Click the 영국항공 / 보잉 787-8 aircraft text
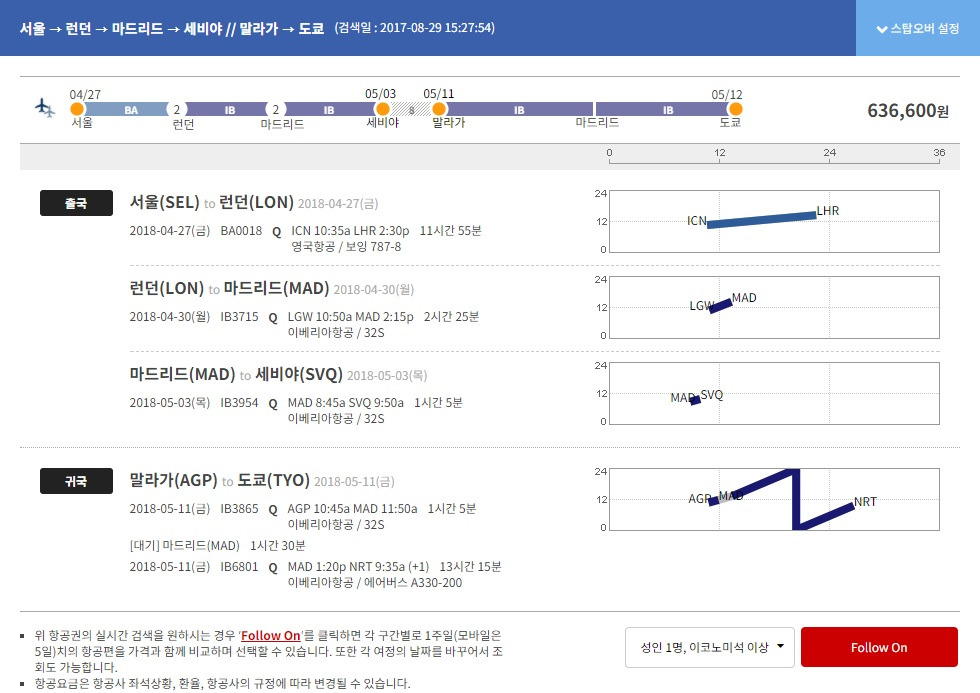Image resolution: width=980 pixels, height=693 pixels. (346, 247)
